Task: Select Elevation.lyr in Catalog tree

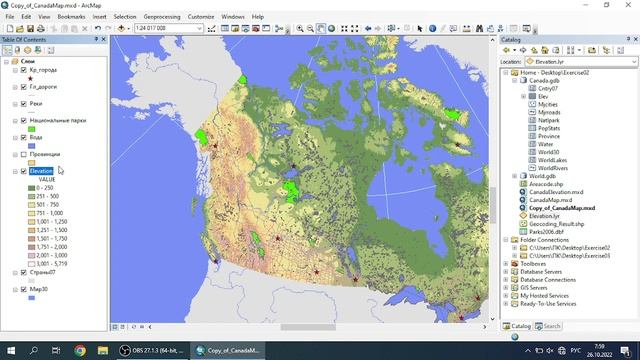Action: pyautogui.click(x=544, y=216)
